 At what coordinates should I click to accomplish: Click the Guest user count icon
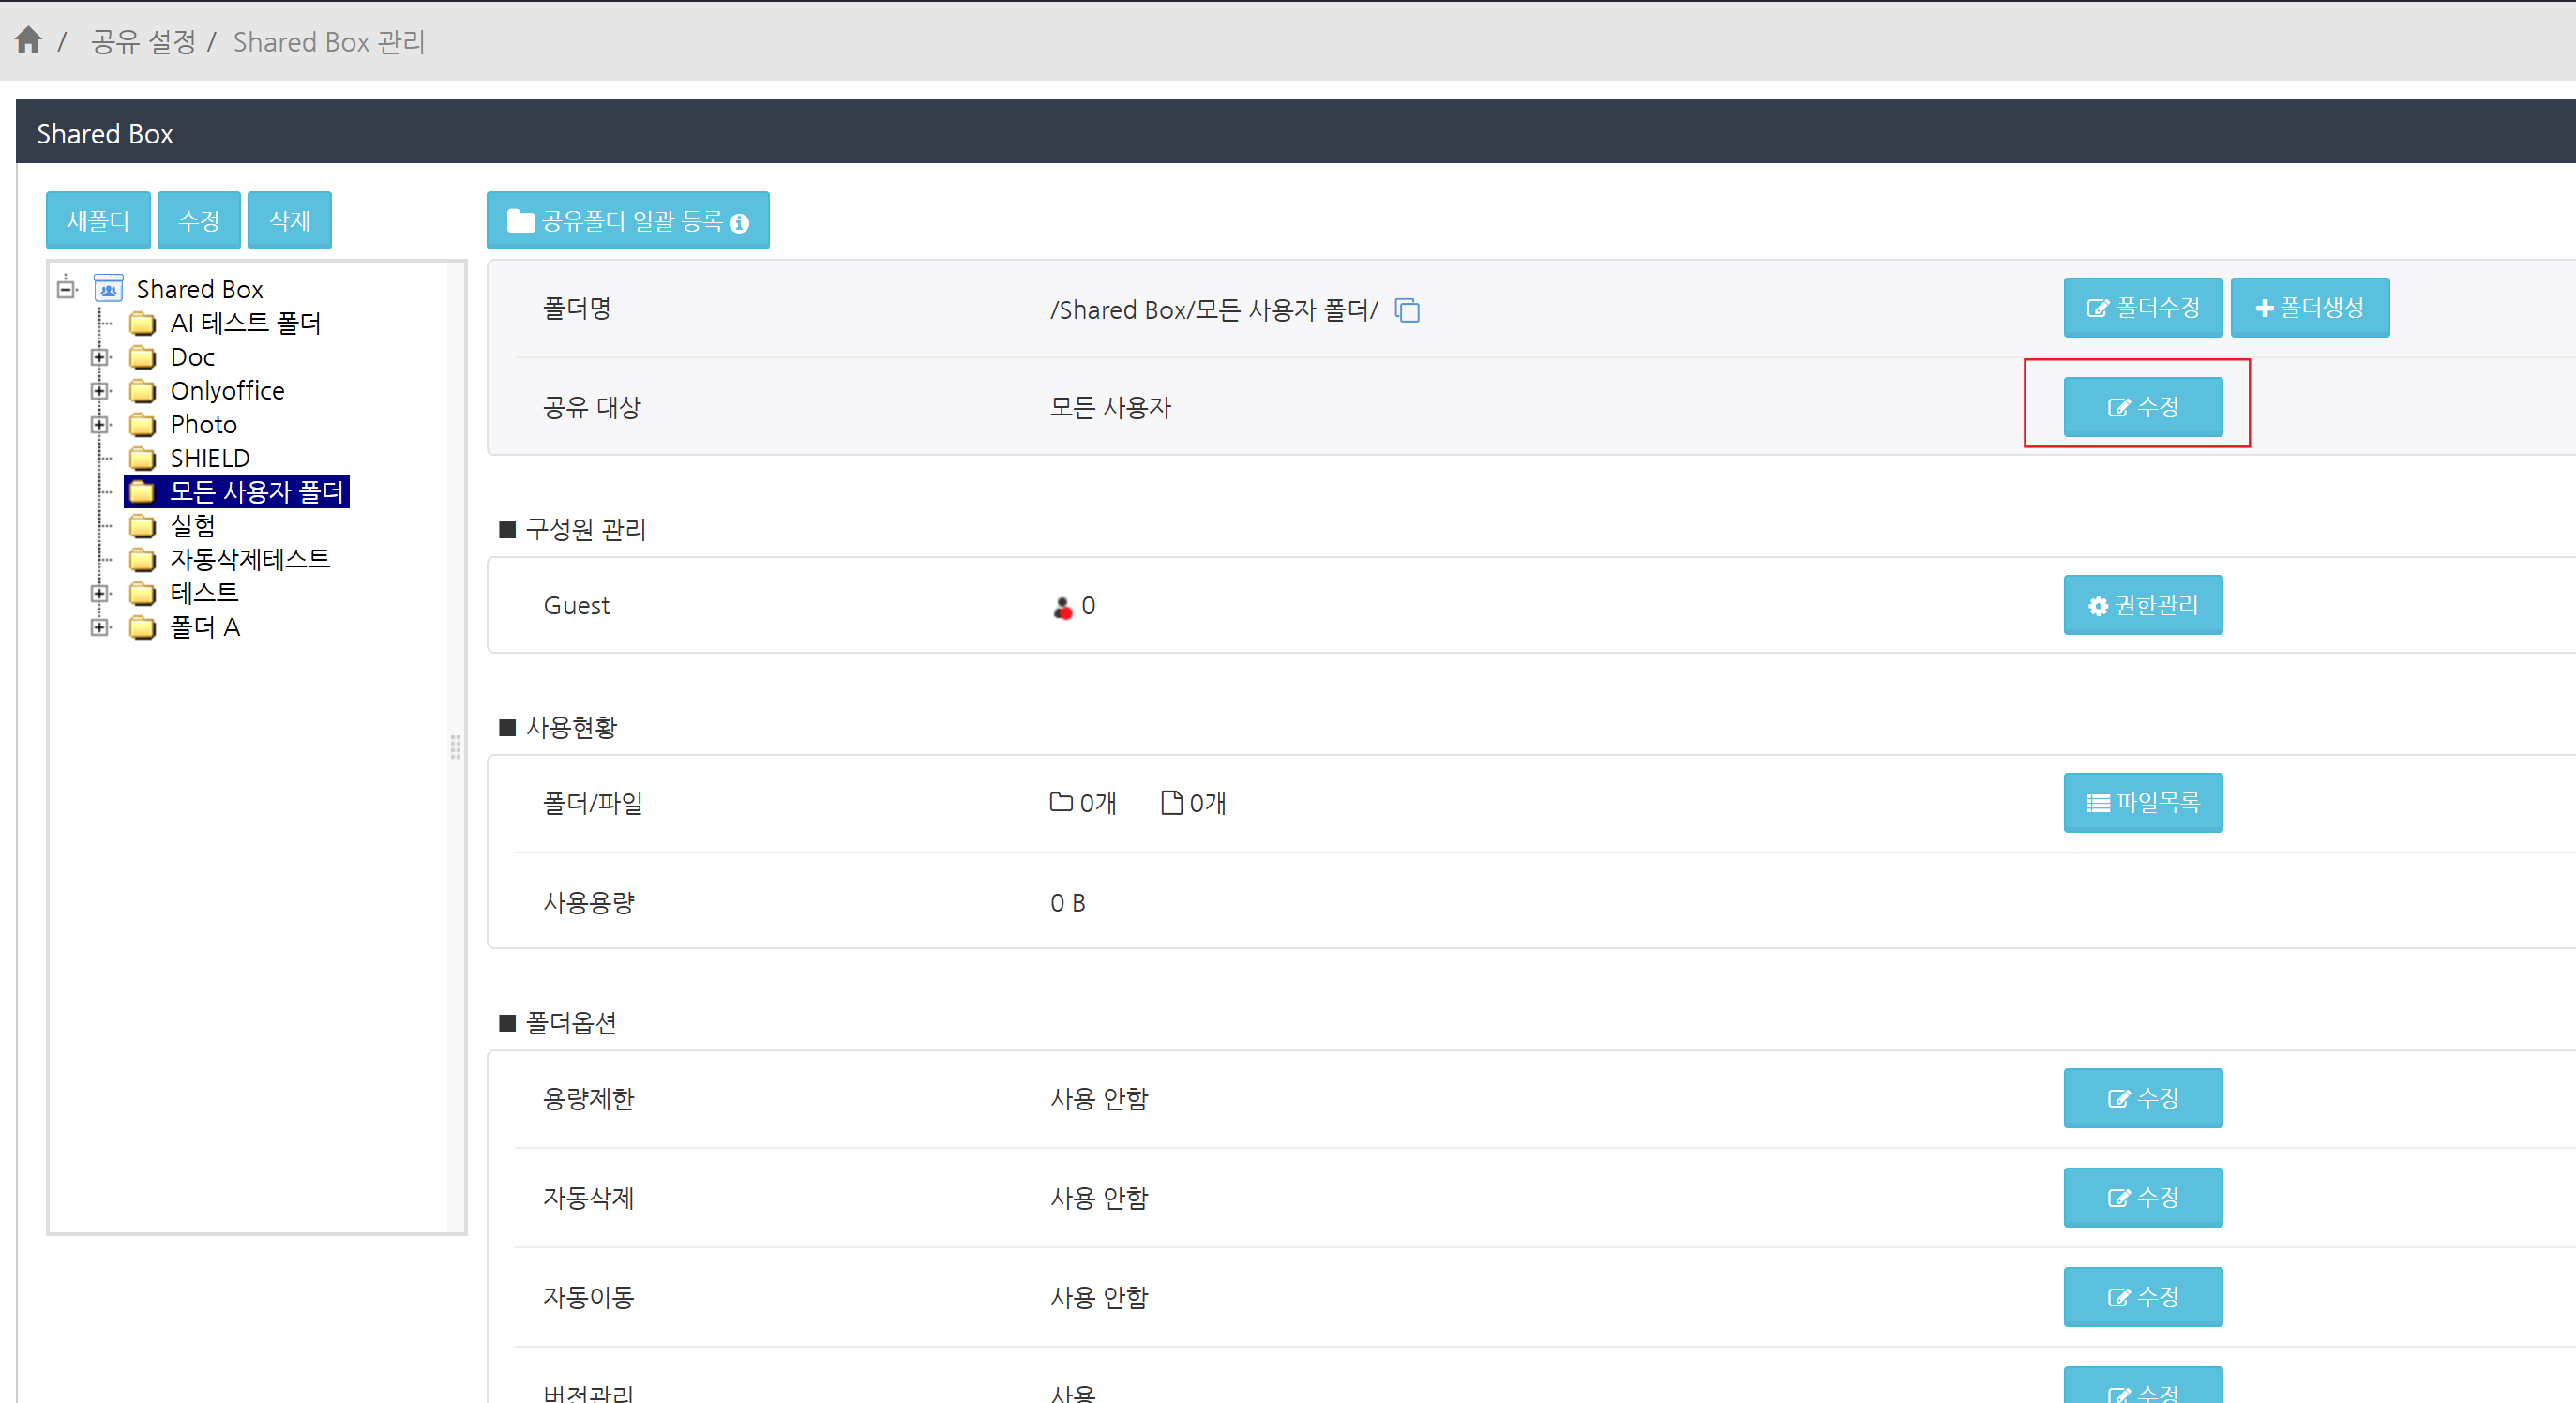tap(1062, 607)
